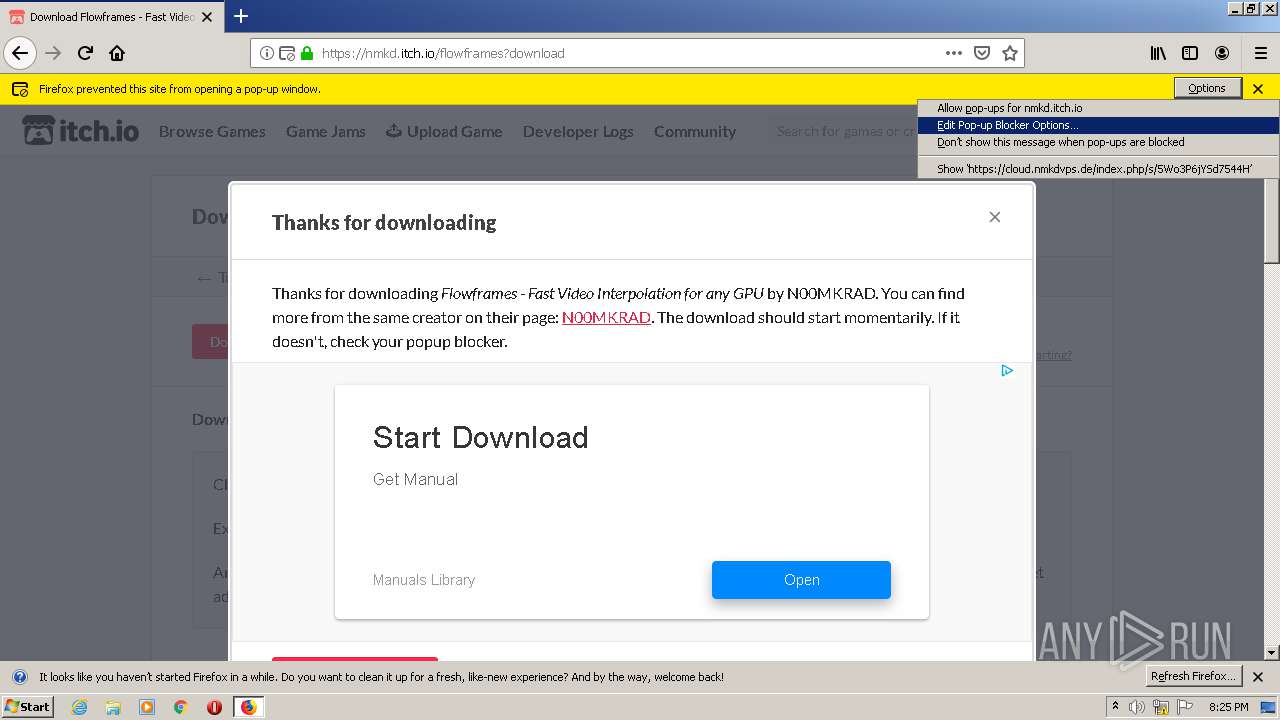Open Community nav link
This screenshot has height=720, width=1280.
(695, 131)
